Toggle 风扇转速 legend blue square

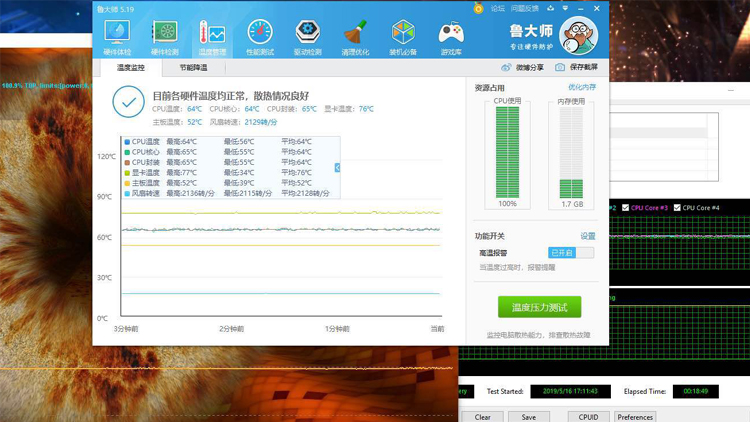127,194
